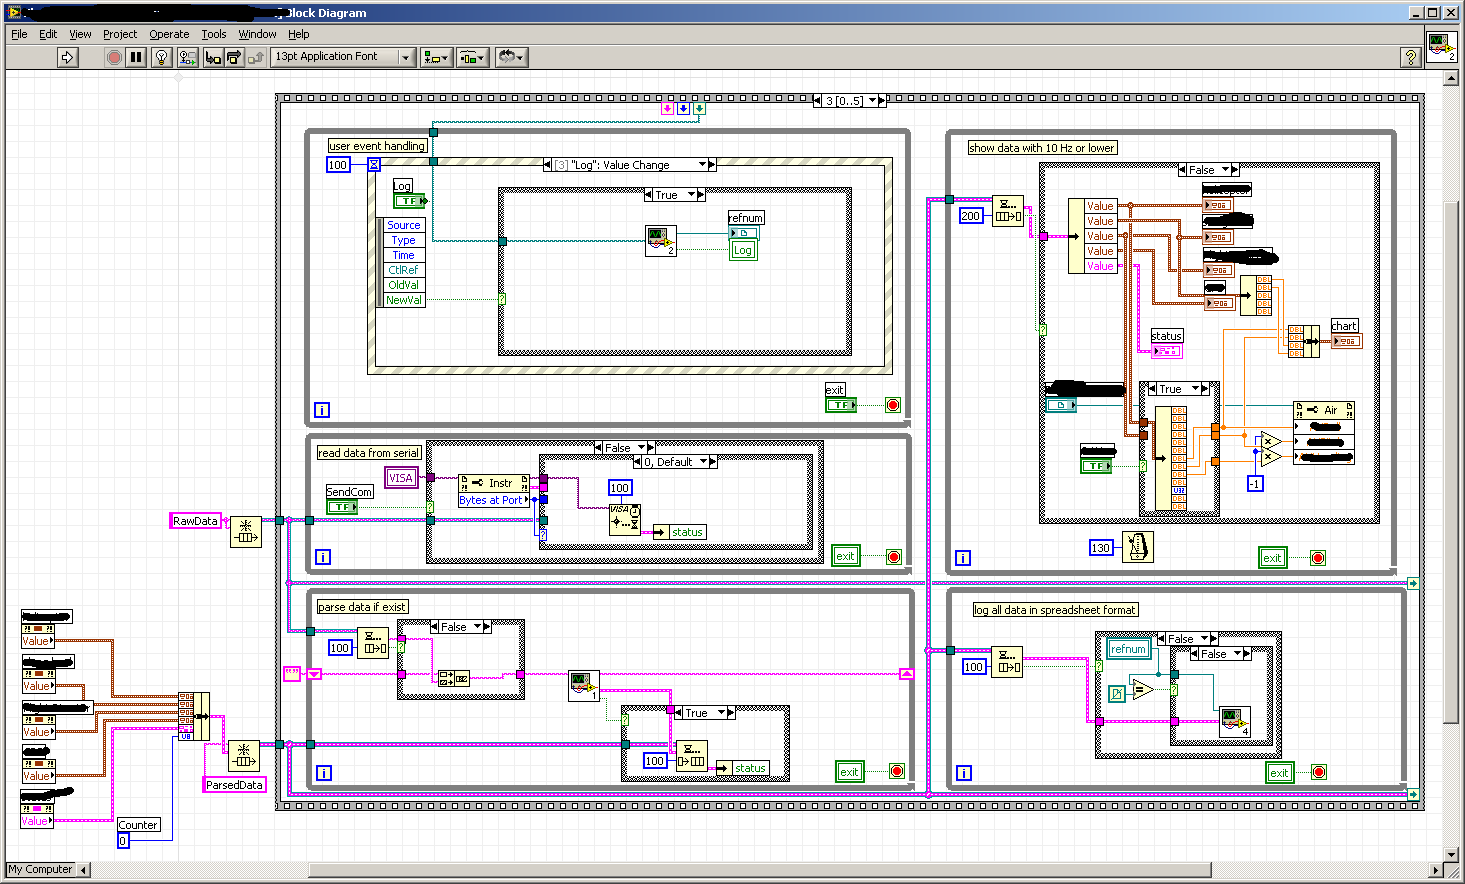Viewport: 1465px width, 884px height.
Task: Select the Wait Until Next ms metronome node
Action: click(x=1137, y=547)
